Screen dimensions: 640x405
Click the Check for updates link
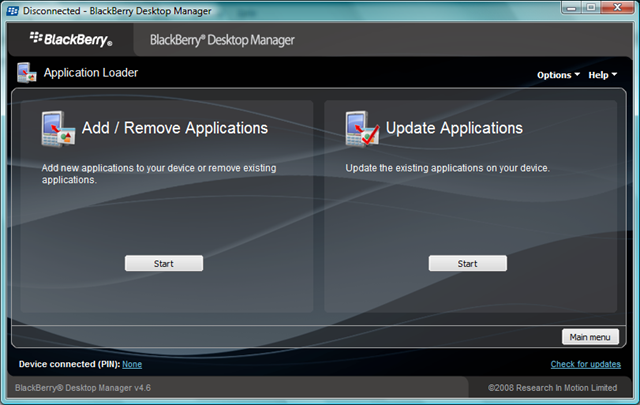click(586, 364)
